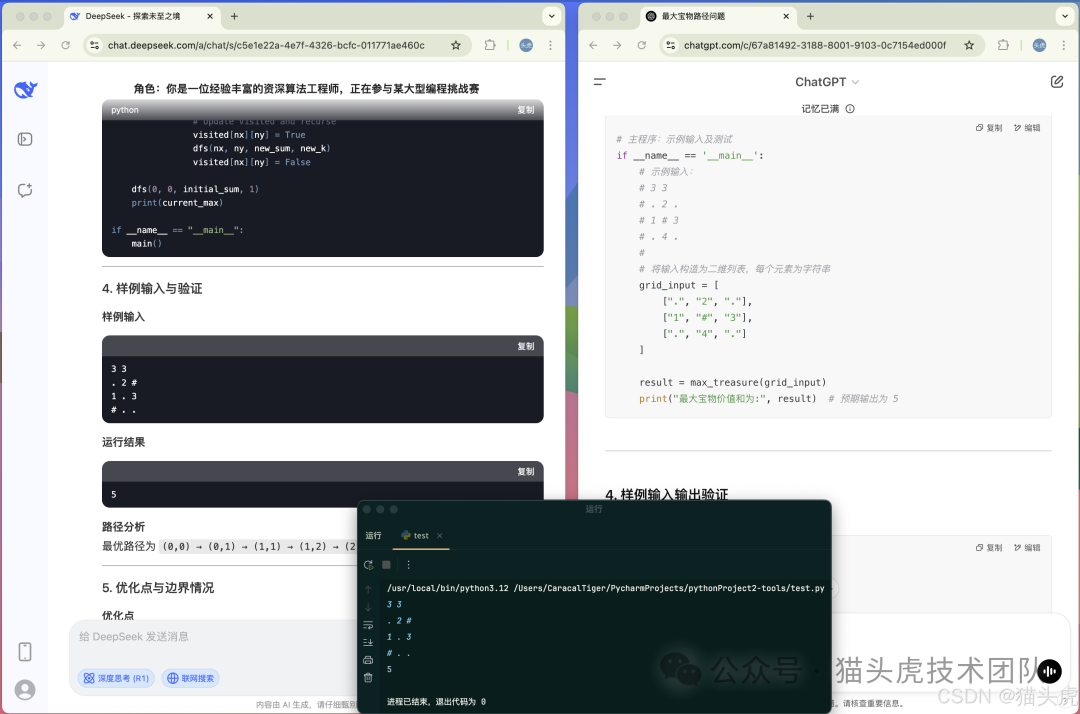Viewport: 1080px width, 714px height.
Task: Open the tab search dropdown in the ChatGPT window
Action: (x=1065, y=16)
